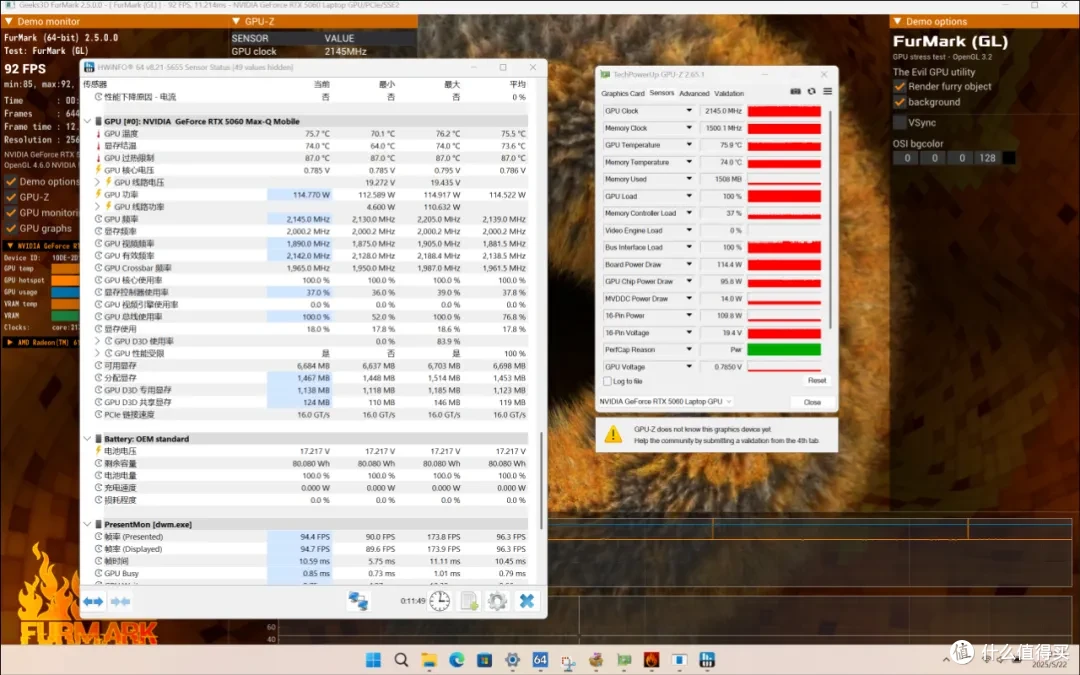Click HWiNFO clock reset timer icon
Image resolution: width=1080 pixels, height=675 pixels.
tap(439, 601)
